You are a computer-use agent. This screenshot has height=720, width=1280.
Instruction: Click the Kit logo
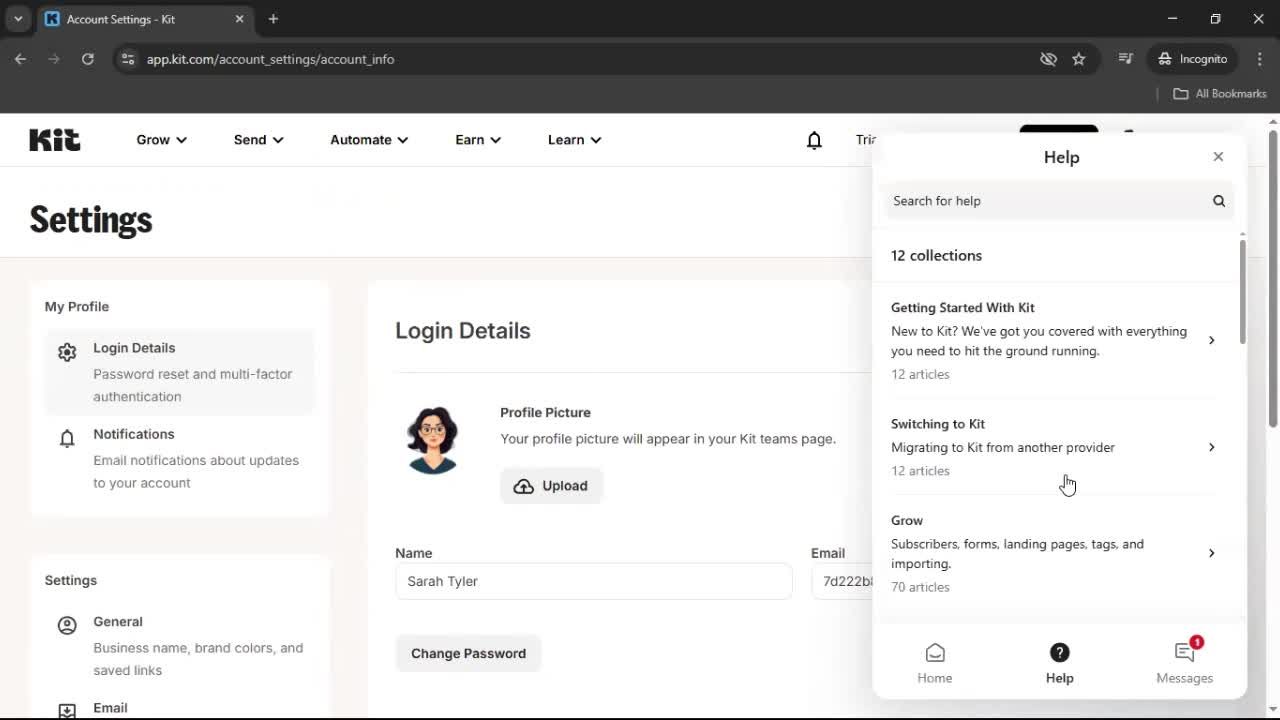click(x=54, y=140)
